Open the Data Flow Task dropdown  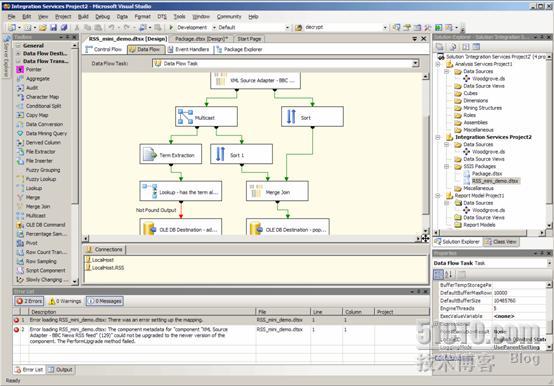click(x=416, y=63)
